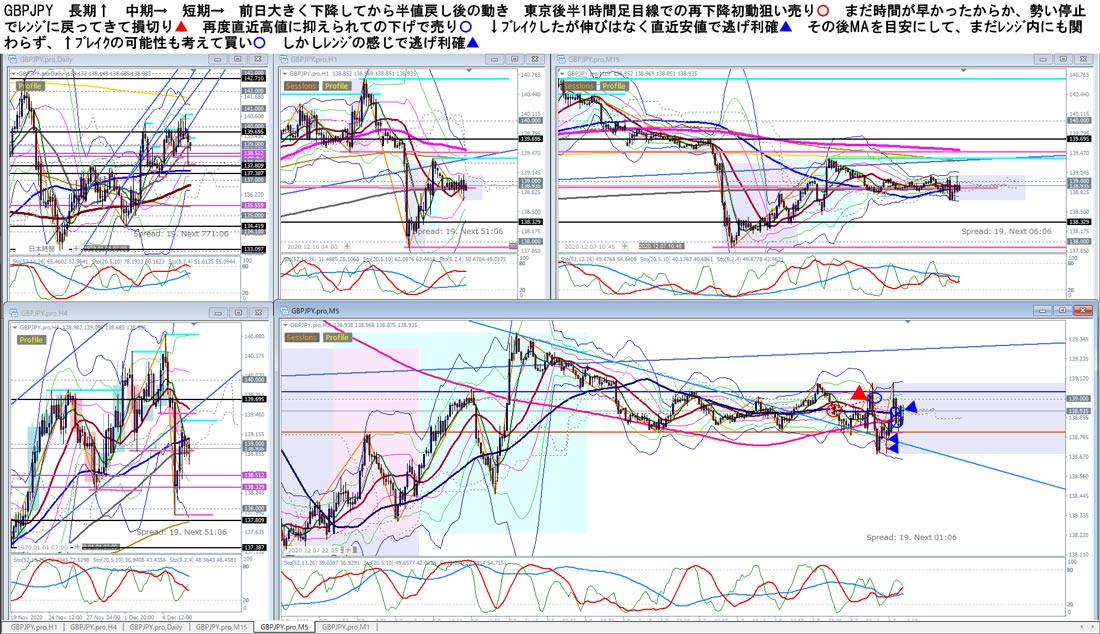Toggle Profile button in M5 chart
The height and width of the screenshot is (634, 1100).
(336, 337)
